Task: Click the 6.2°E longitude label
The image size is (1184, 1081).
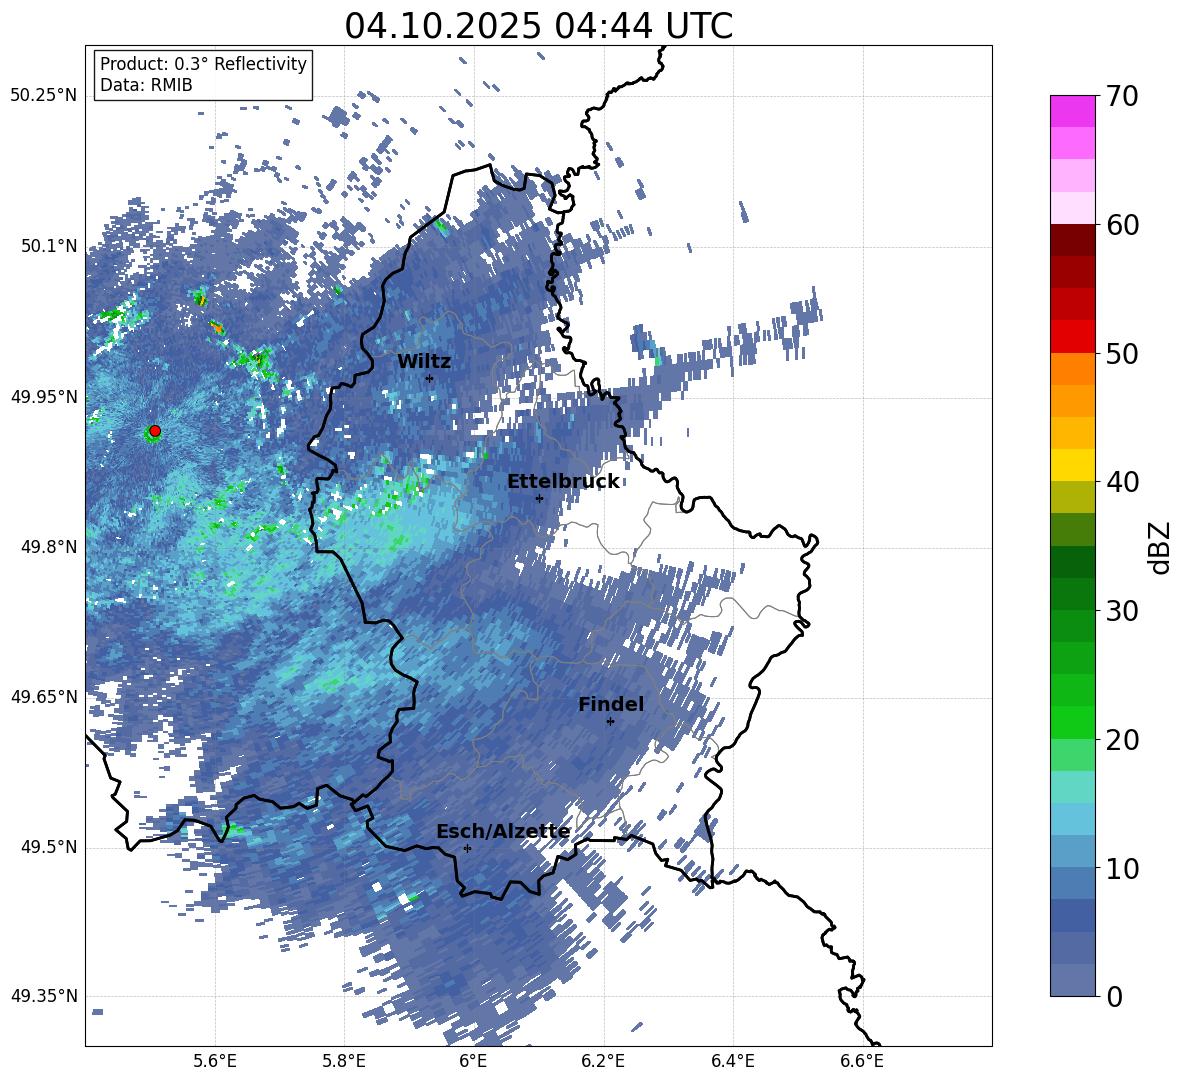Action: pos(603,1061)
